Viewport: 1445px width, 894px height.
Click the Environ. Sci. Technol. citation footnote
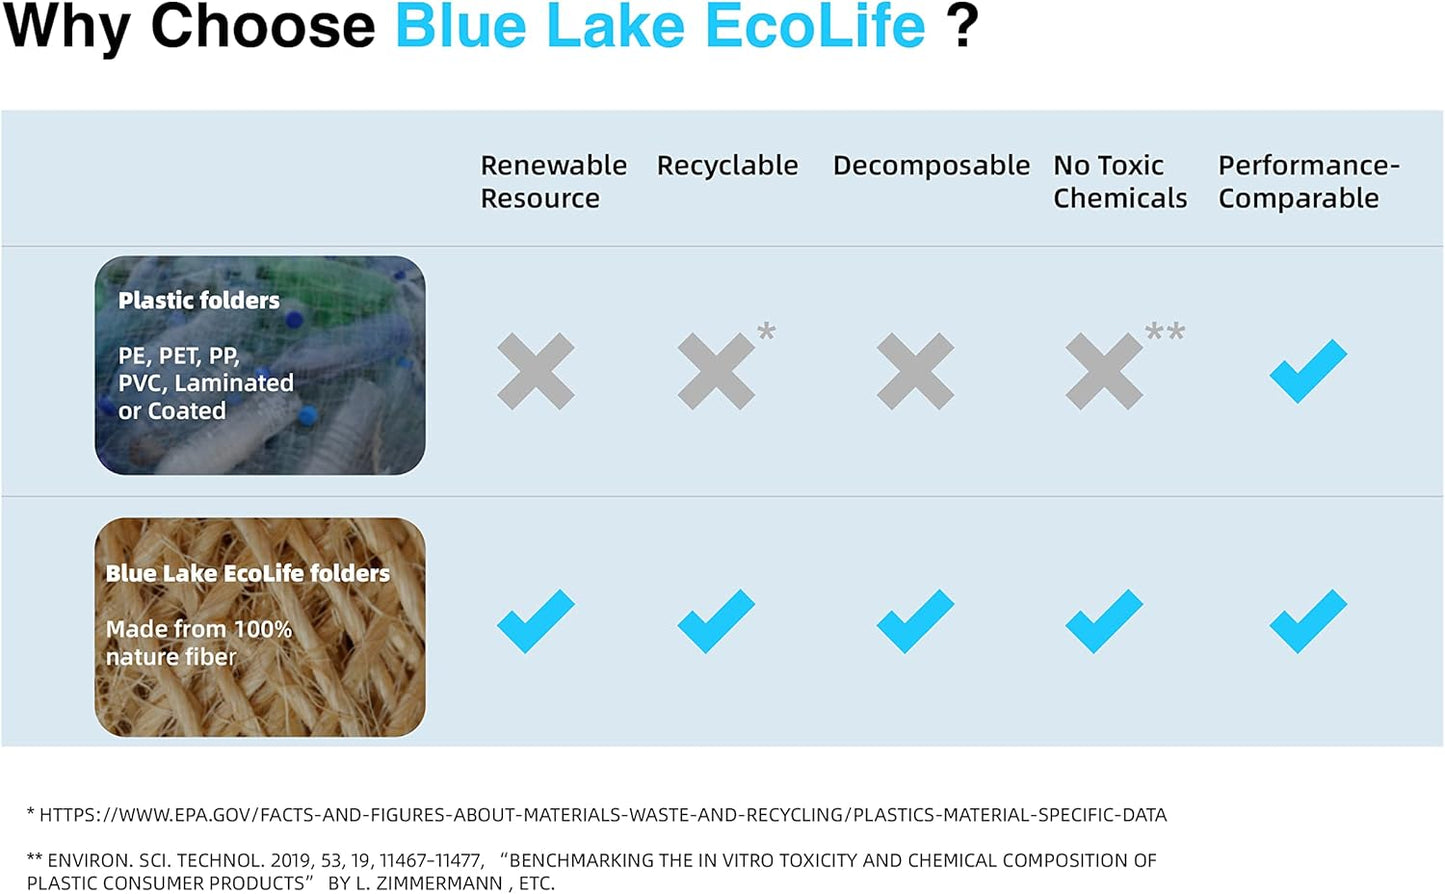coord(590,871)
